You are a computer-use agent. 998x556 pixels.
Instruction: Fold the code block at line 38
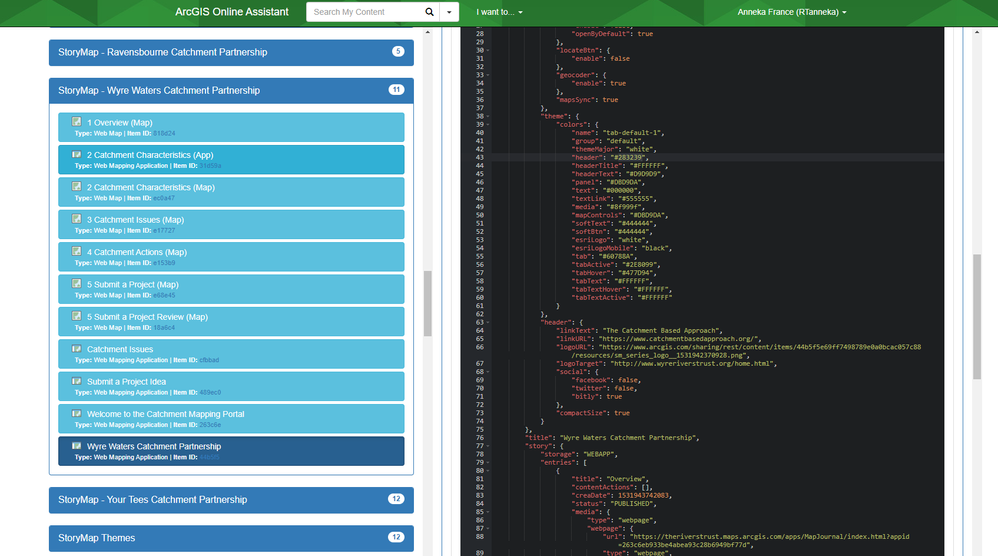click(x=488, y=116)
